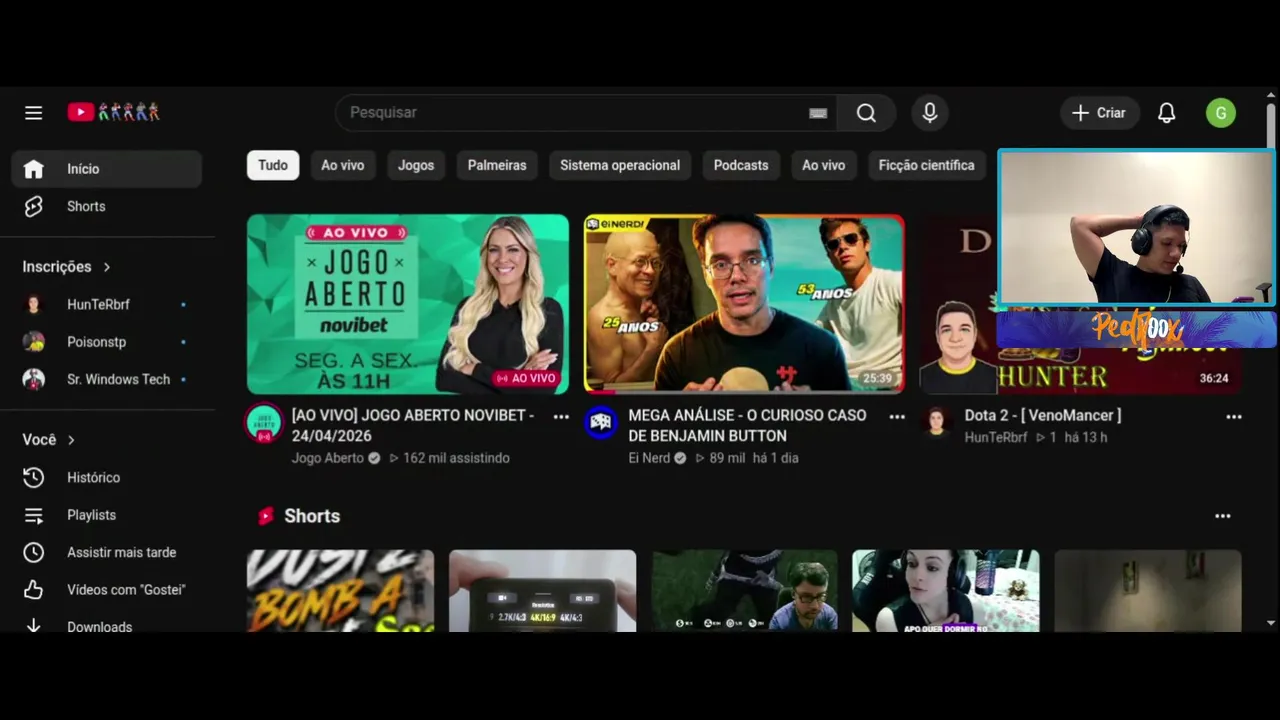The width and height of the screenshot is (1280, 720).
Task: Click the Downloads arrow icon
Action: pos(34,626)
